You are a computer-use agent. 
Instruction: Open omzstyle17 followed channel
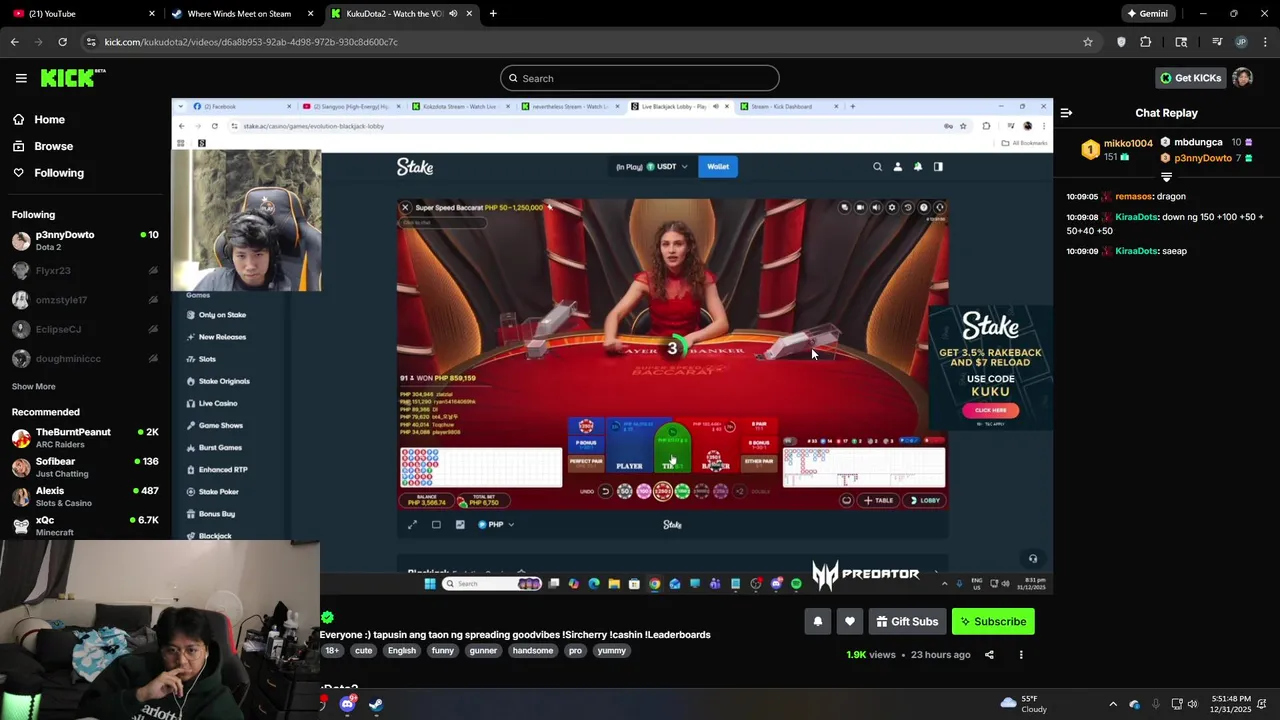click(x=85, y=300)
